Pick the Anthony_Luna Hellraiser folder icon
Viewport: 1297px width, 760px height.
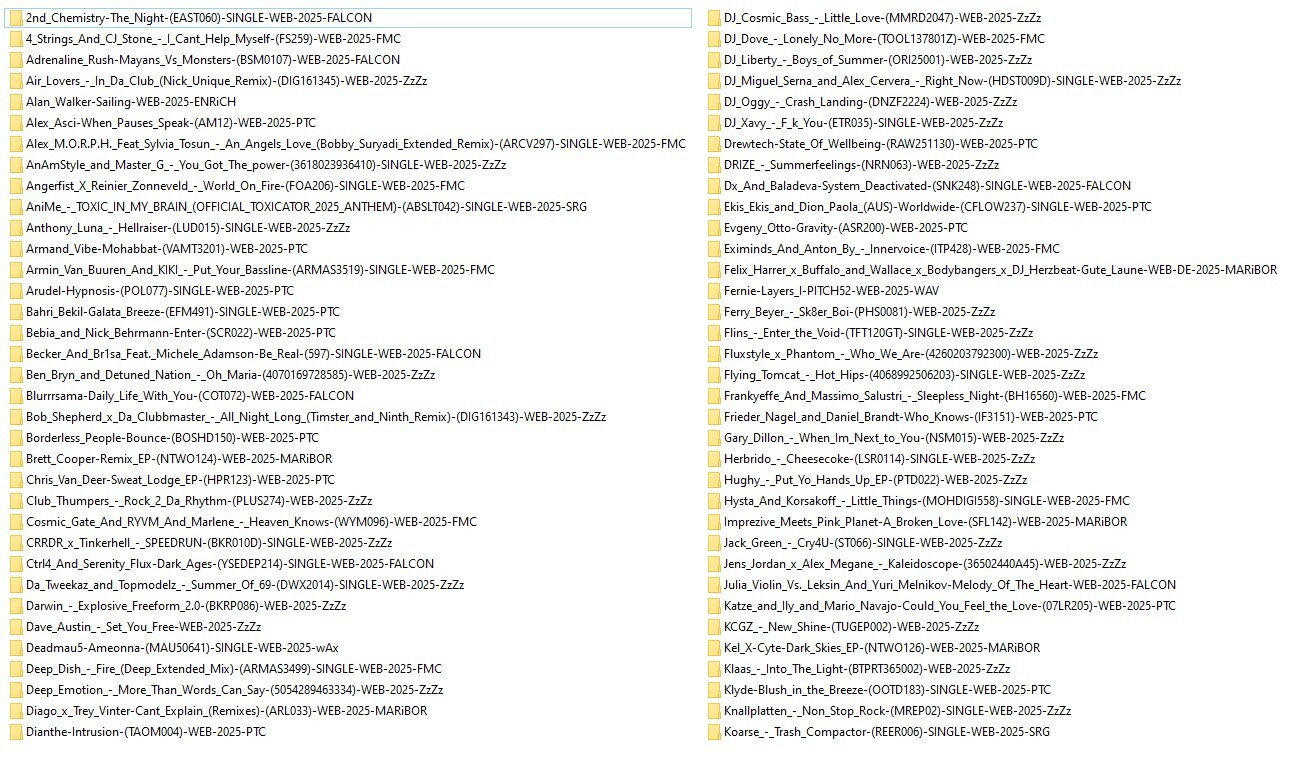coord(16,228)
